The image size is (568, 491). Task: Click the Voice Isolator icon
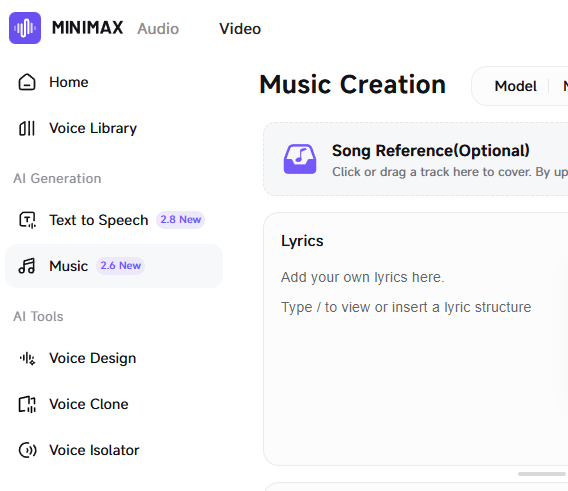coord(27,450)
